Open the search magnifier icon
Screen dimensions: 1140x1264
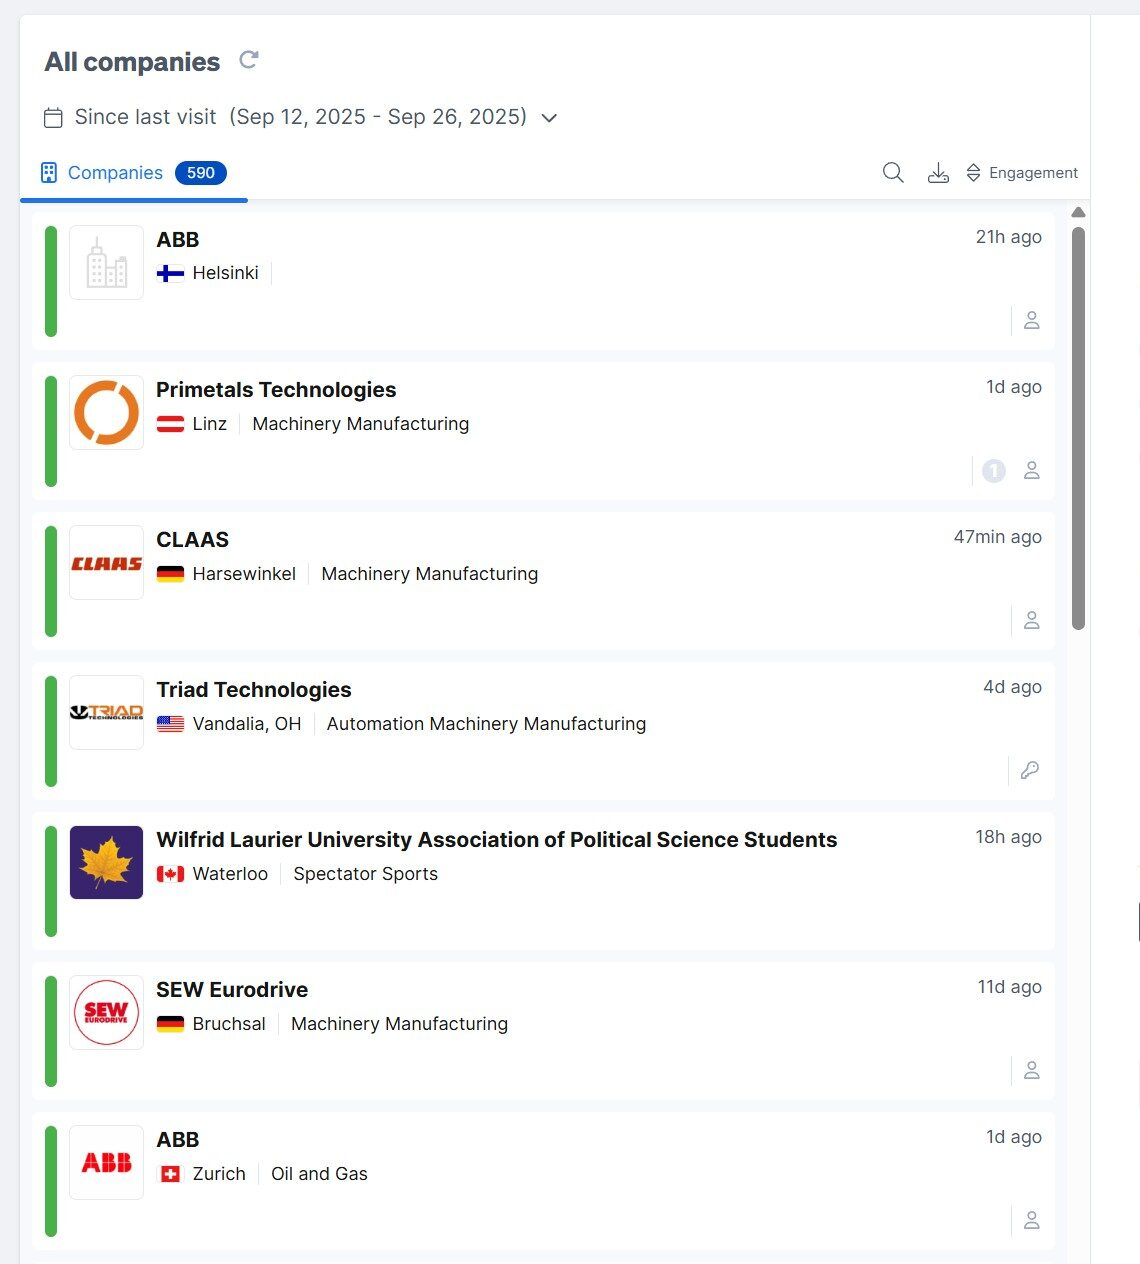893,173
